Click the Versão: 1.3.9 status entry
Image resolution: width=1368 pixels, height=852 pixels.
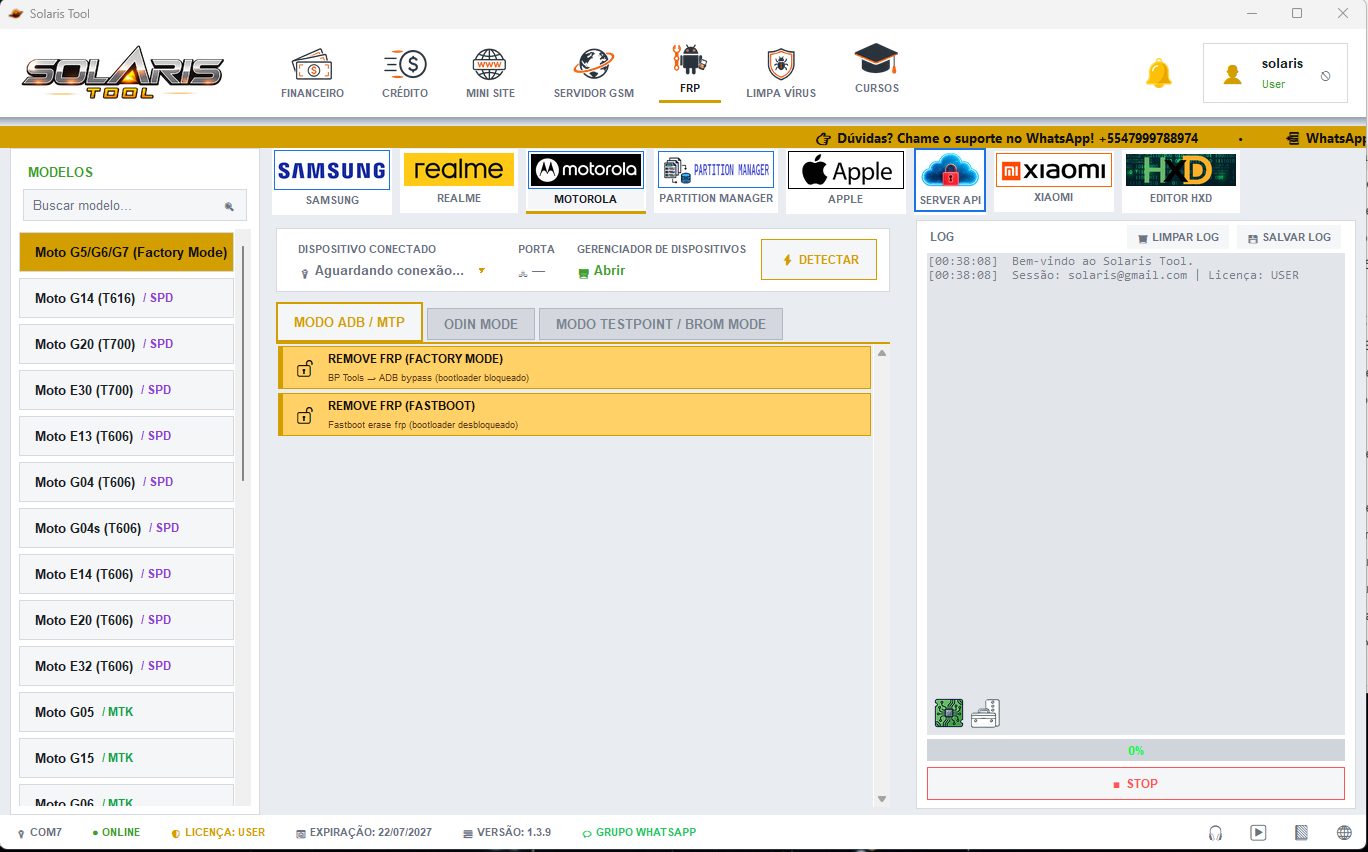pos(507,832)
